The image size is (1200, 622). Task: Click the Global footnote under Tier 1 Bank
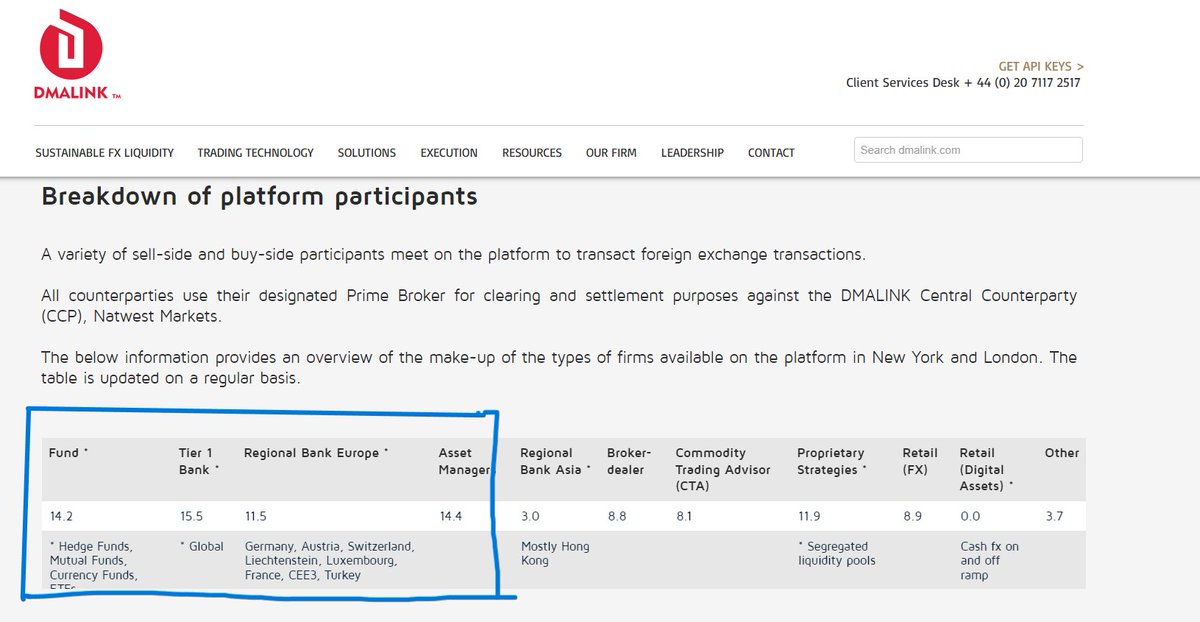click(201, 547)
